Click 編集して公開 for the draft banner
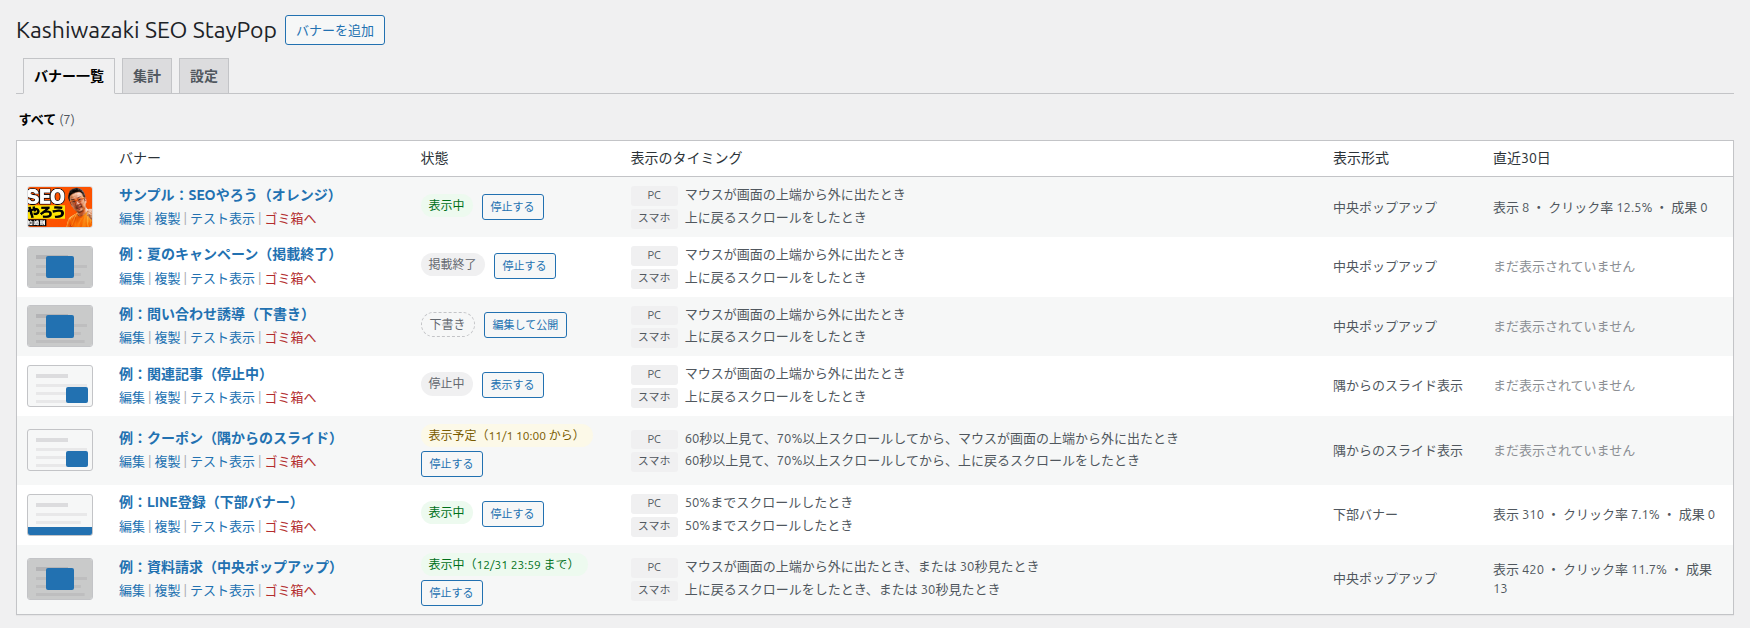This screenshot has height=628, width=1750. pyautogui.click(x=525, y=325)
